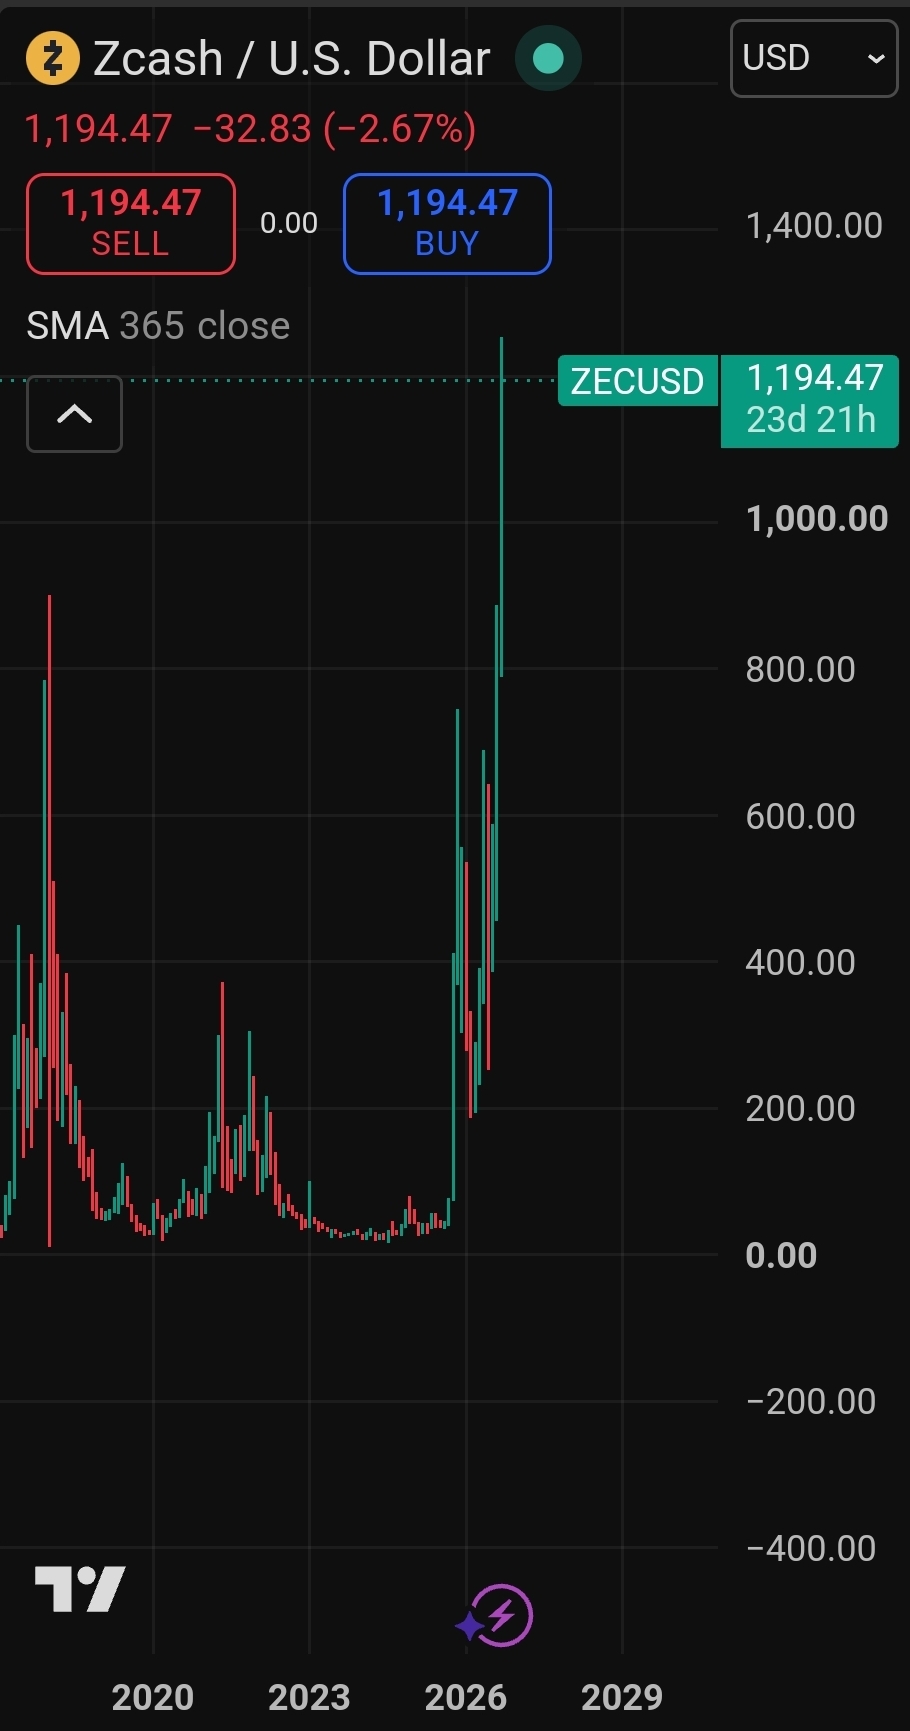This screenshot has width=910, height=1731.
Task: Click the 800.00 price scale label
Action: point(800,669)
